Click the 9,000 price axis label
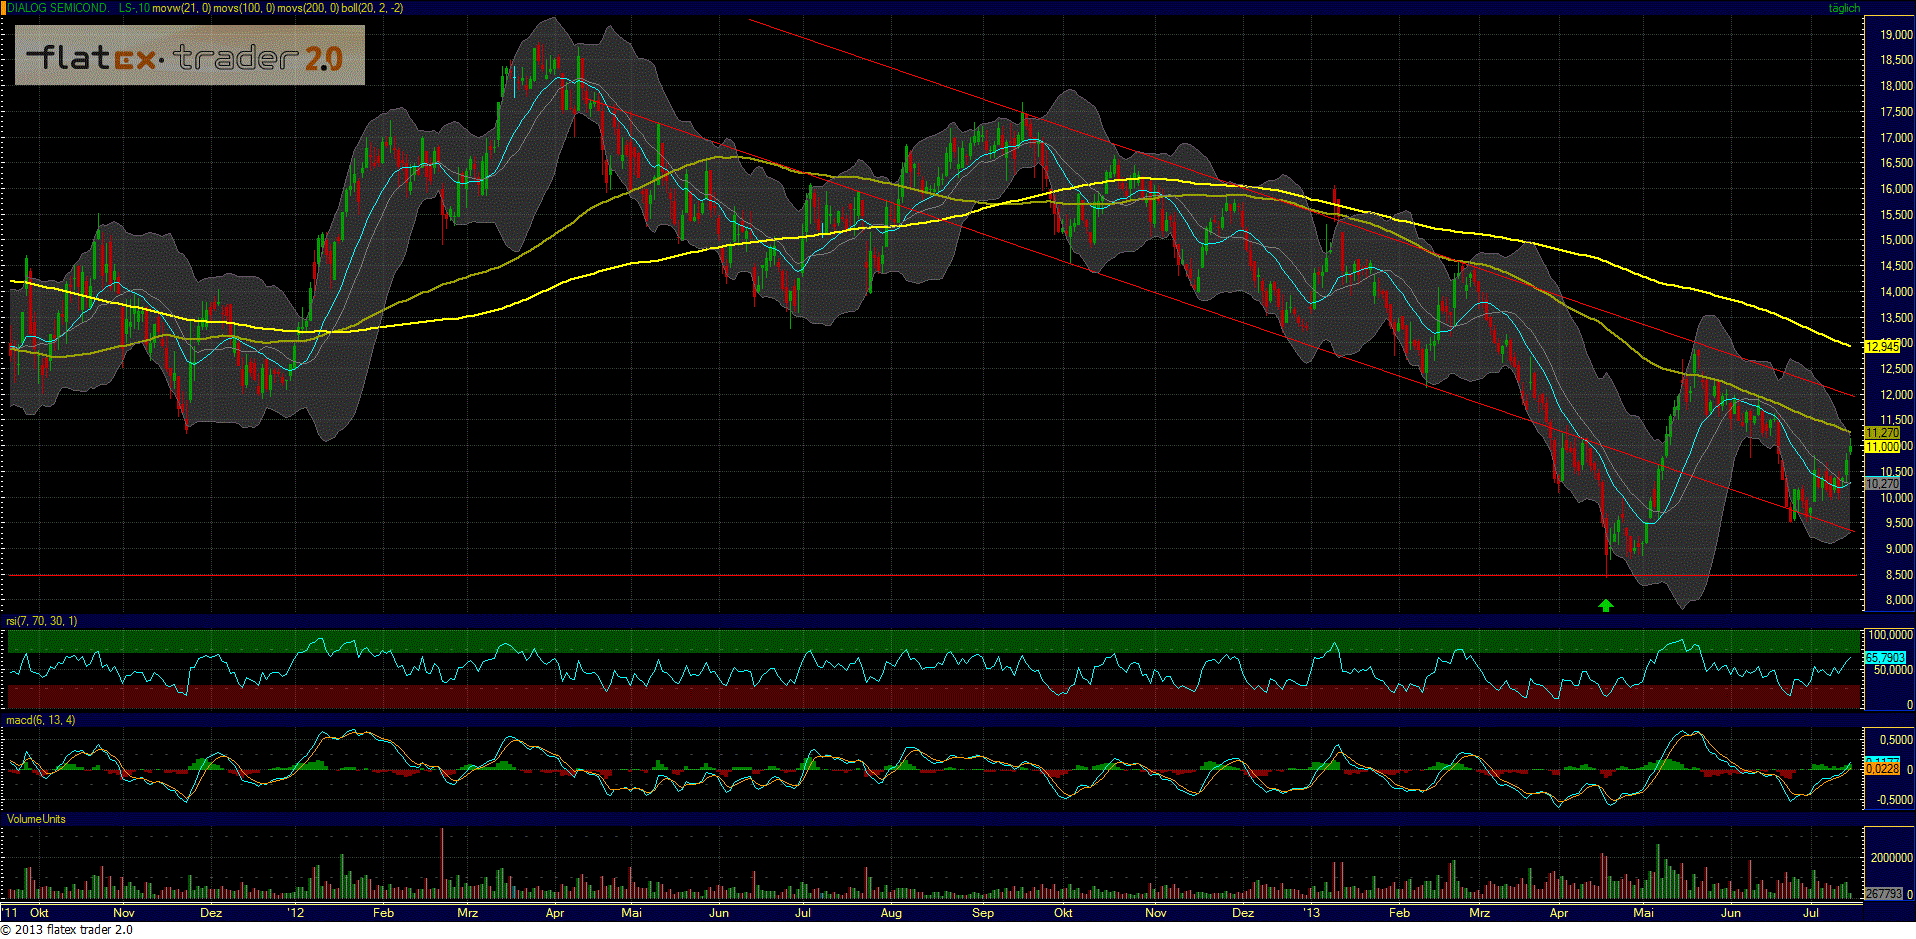The width and height of the screenshot is (1916, 939). (1900, 549)
